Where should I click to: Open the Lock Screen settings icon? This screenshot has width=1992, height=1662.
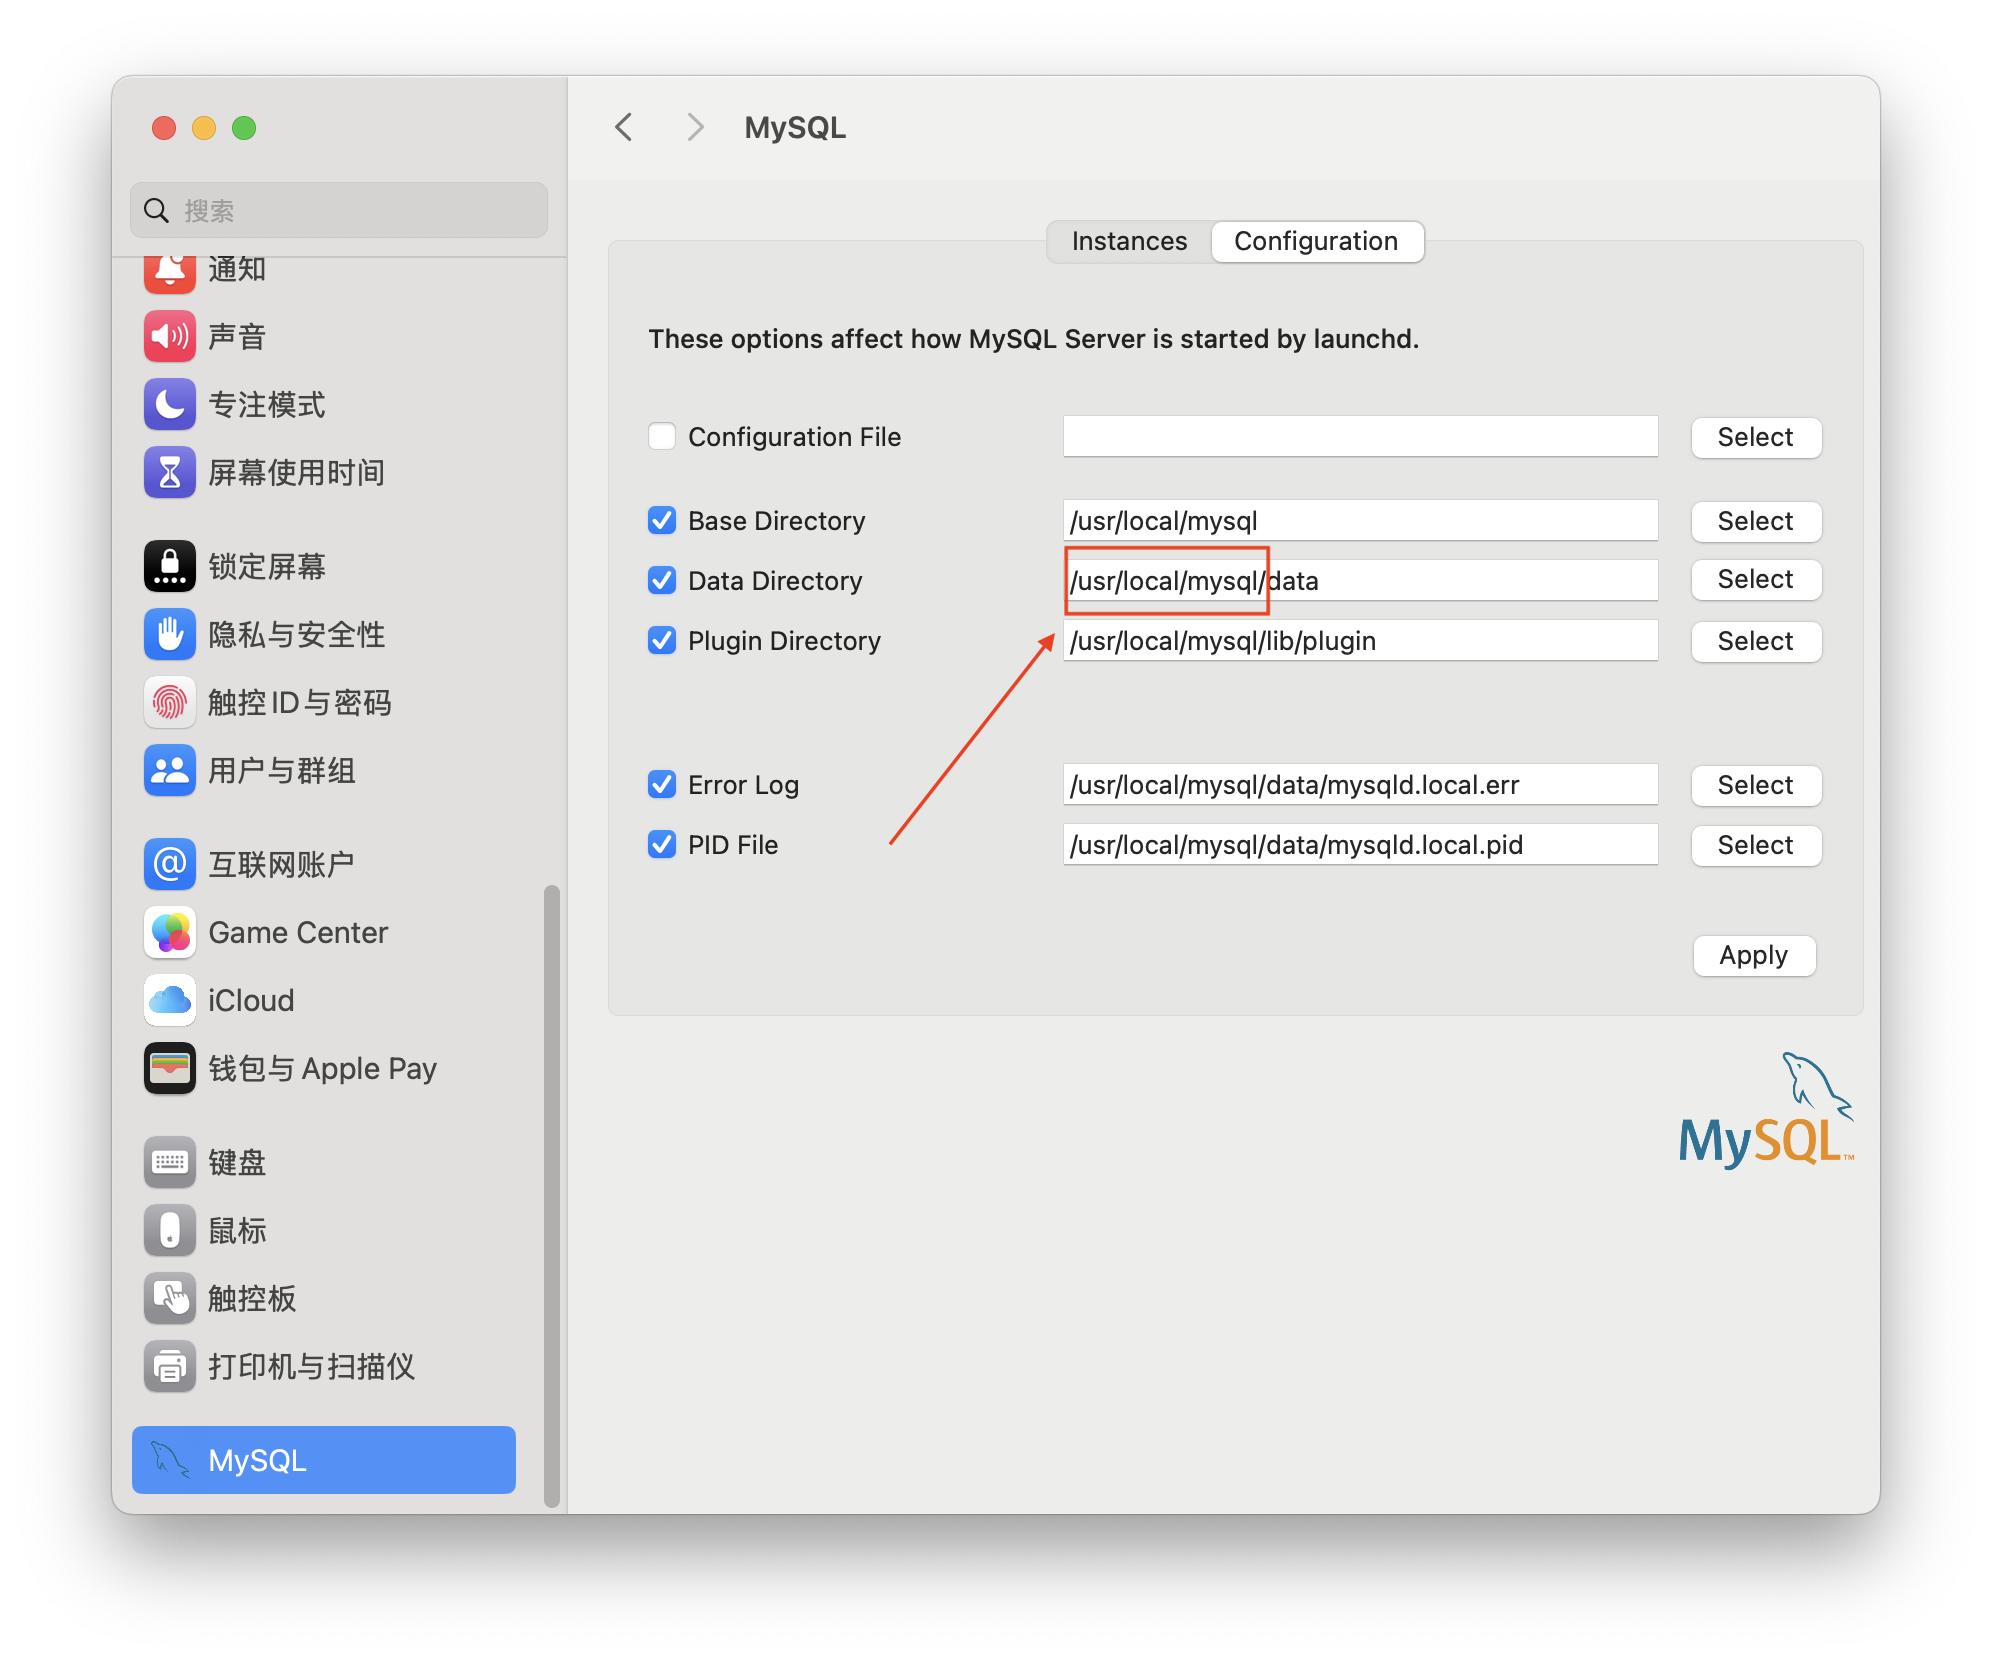pyautogui.click(x=170, y=567)
